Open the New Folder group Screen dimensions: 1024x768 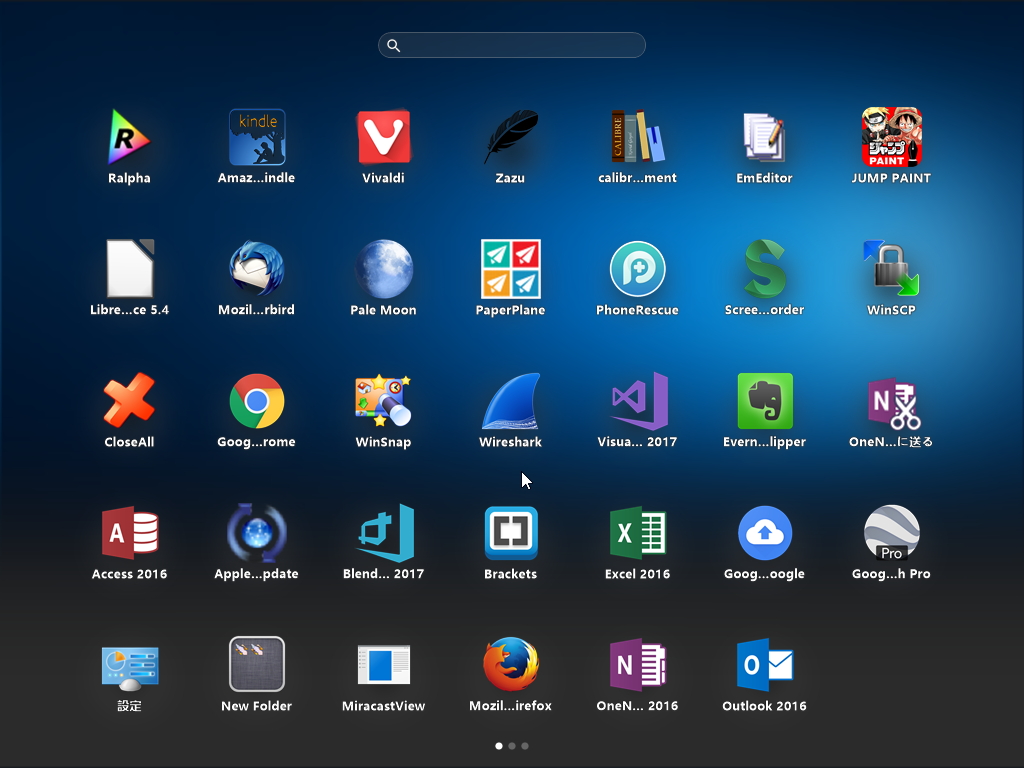coord(257,664)
